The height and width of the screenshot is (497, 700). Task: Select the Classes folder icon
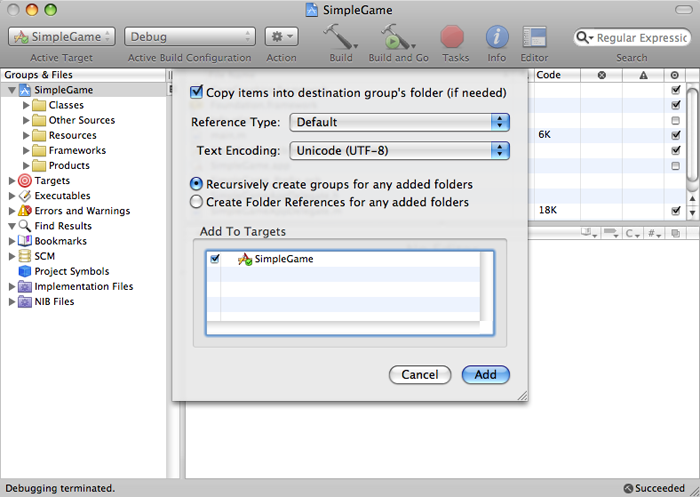(39, 105)
